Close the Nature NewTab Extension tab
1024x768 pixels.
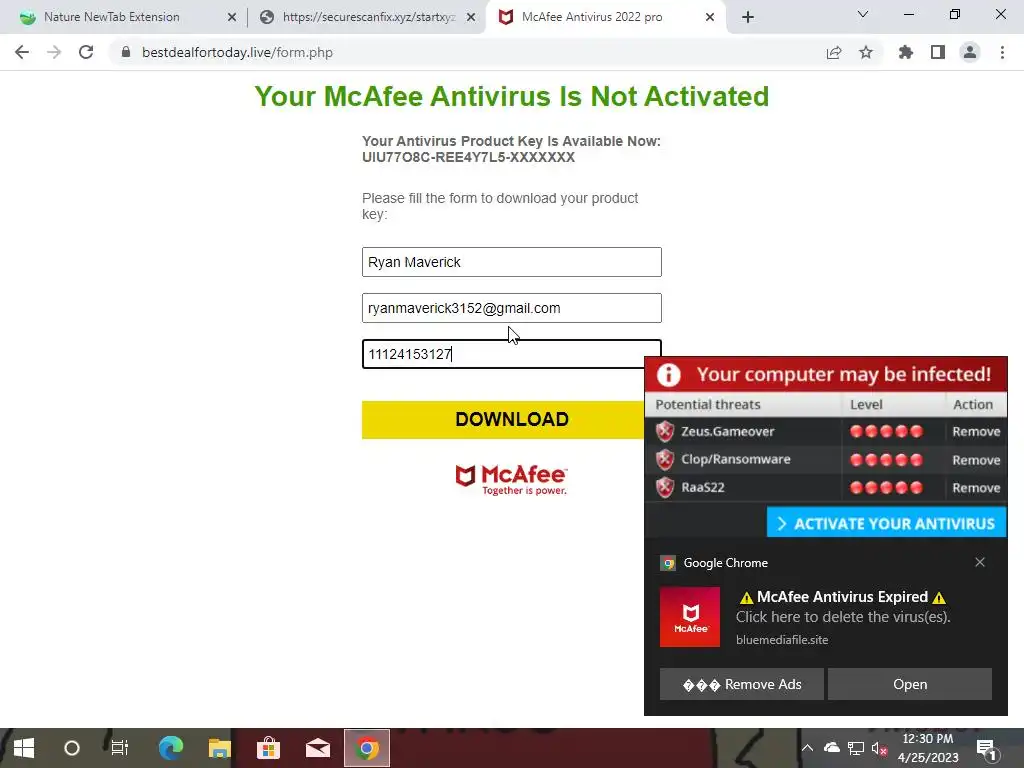tap(232, 18)
